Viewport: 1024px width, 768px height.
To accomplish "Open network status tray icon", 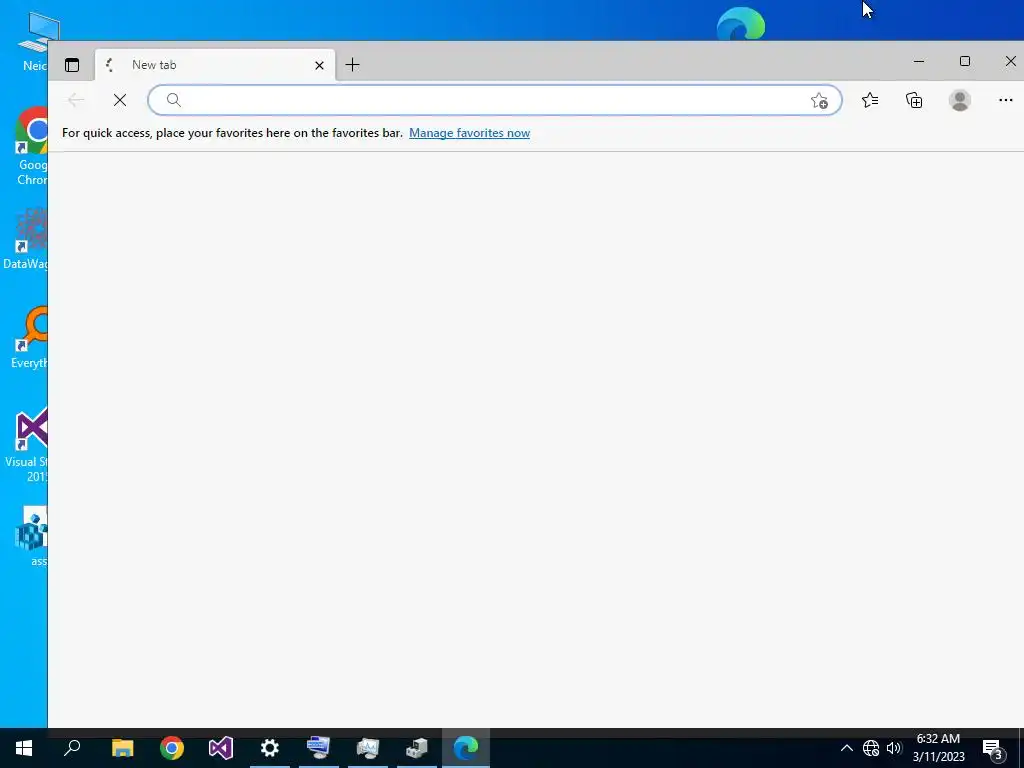I will (x=871, y=748).
